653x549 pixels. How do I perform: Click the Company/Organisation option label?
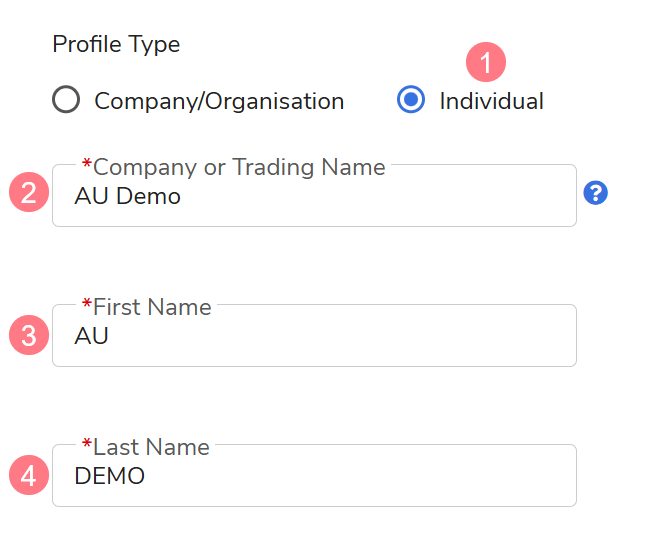tap(219, 101)
